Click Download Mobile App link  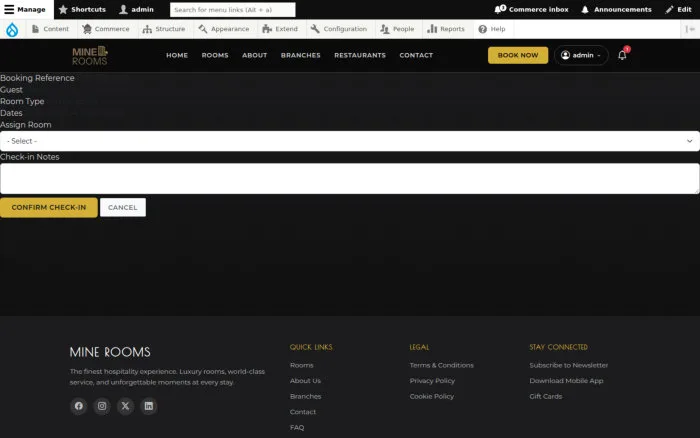pos(566,381)
